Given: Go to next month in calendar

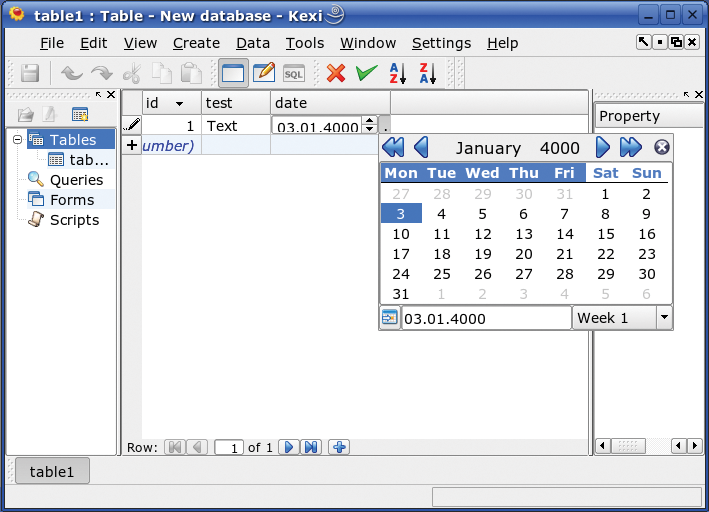Looking at the screenshot, I should (x=603, y=147).
